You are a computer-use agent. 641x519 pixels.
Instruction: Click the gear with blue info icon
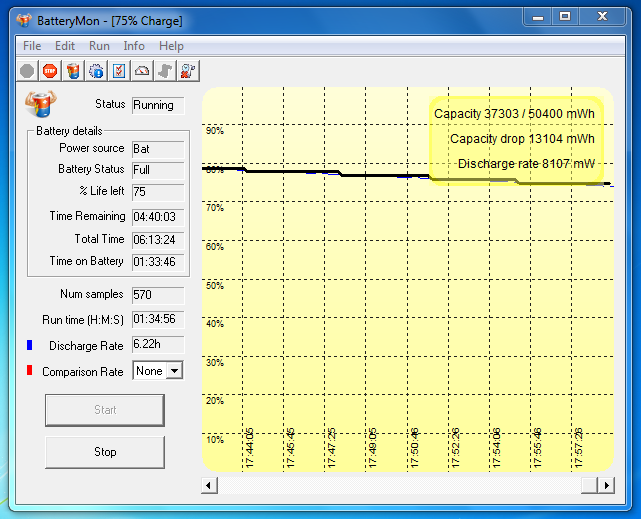tap(96, 71)
